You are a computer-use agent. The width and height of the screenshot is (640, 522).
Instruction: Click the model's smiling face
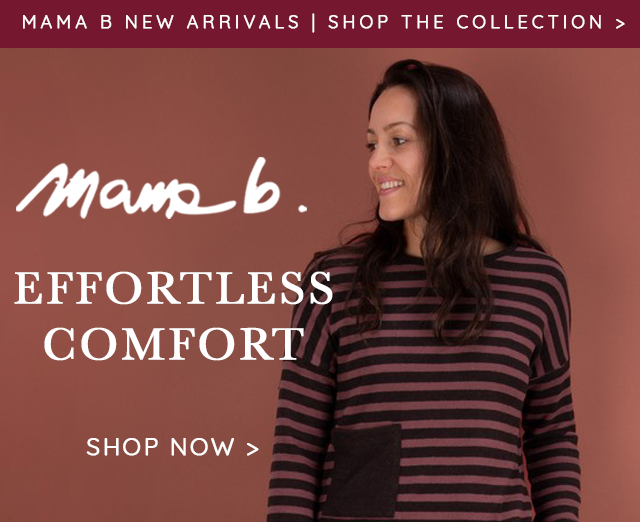tap(391, 159)
